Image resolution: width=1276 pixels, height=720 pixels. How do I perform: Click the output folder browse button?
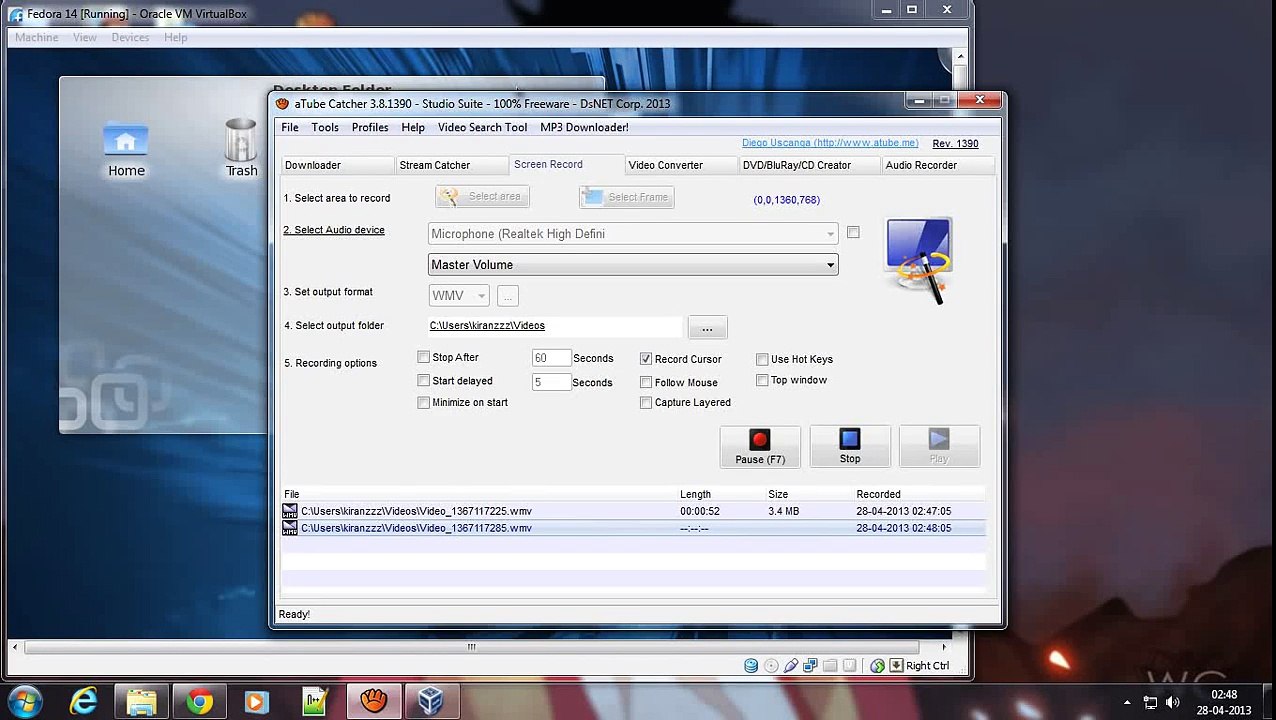707,328
